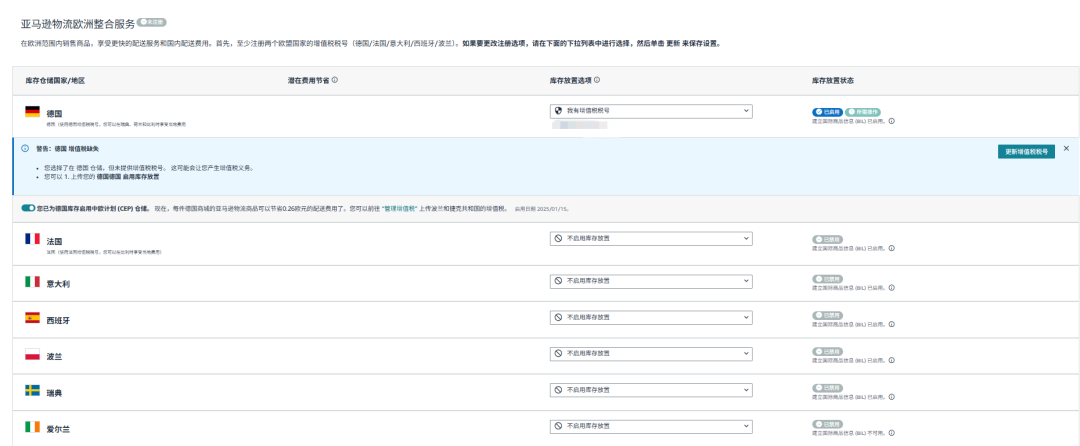The width and height of the screenshot is (1080, 446).
Task: Click the 库存放置选项 column header text
Action: [570, 81]
